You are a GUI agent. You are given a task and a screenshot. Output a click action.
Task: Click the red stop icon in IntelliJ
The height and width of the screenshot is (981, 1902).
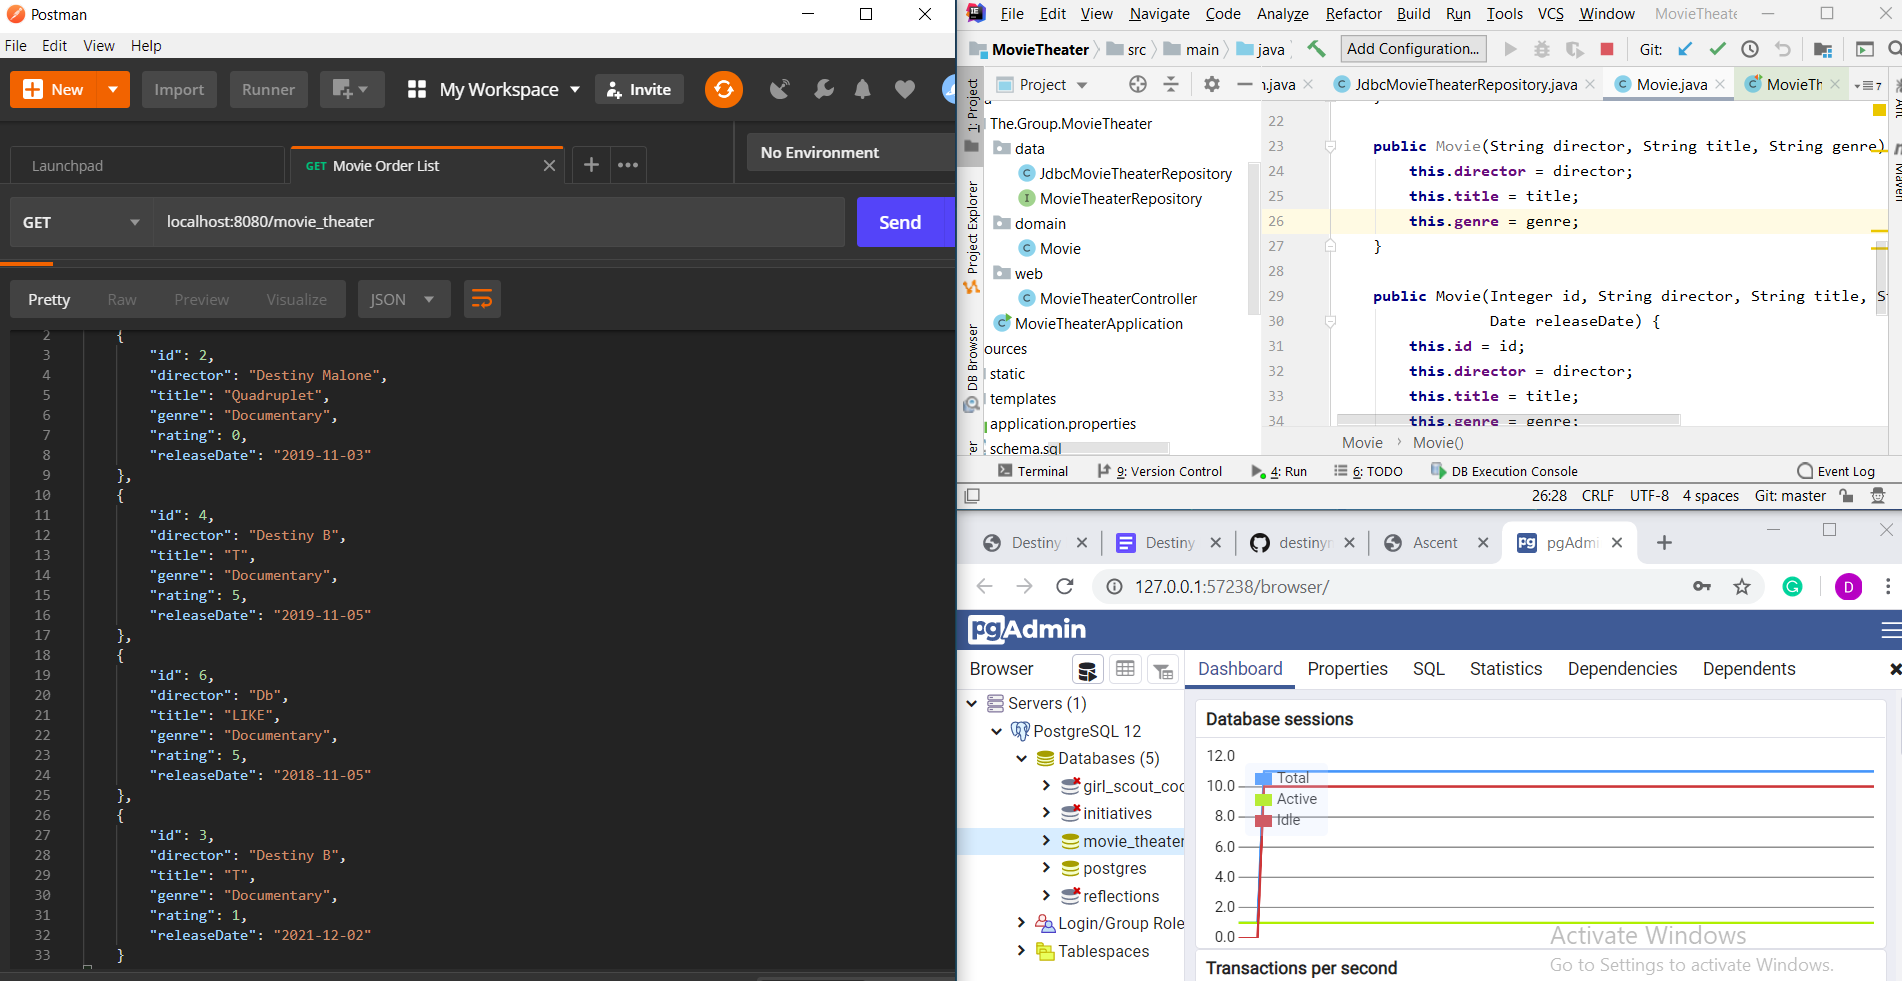[x=1607, y=49]
